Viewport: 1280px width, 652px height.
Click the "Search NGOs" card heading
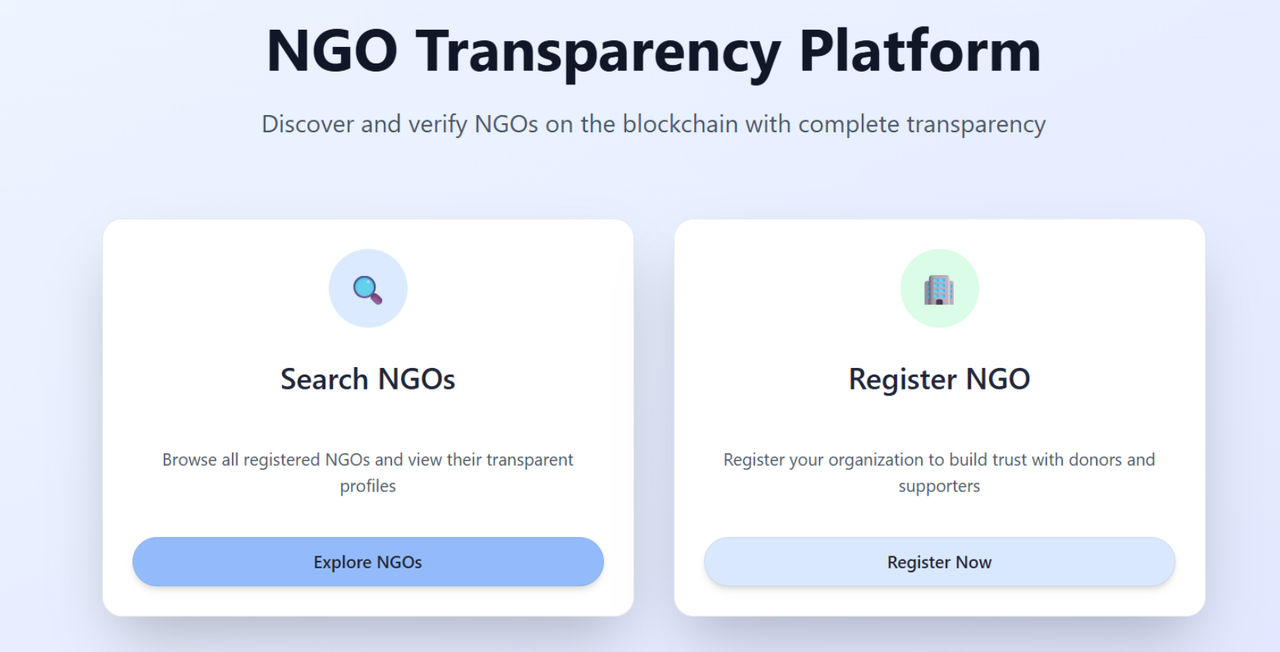pos(368,379)
